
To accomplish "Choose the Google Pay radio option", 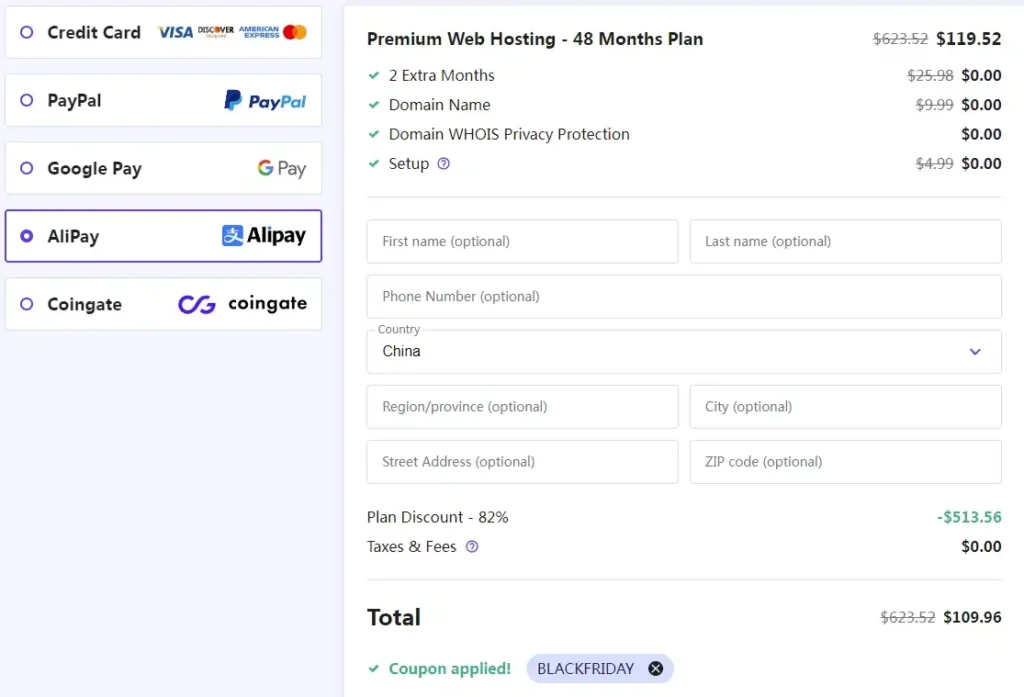I will coord(27,168).
